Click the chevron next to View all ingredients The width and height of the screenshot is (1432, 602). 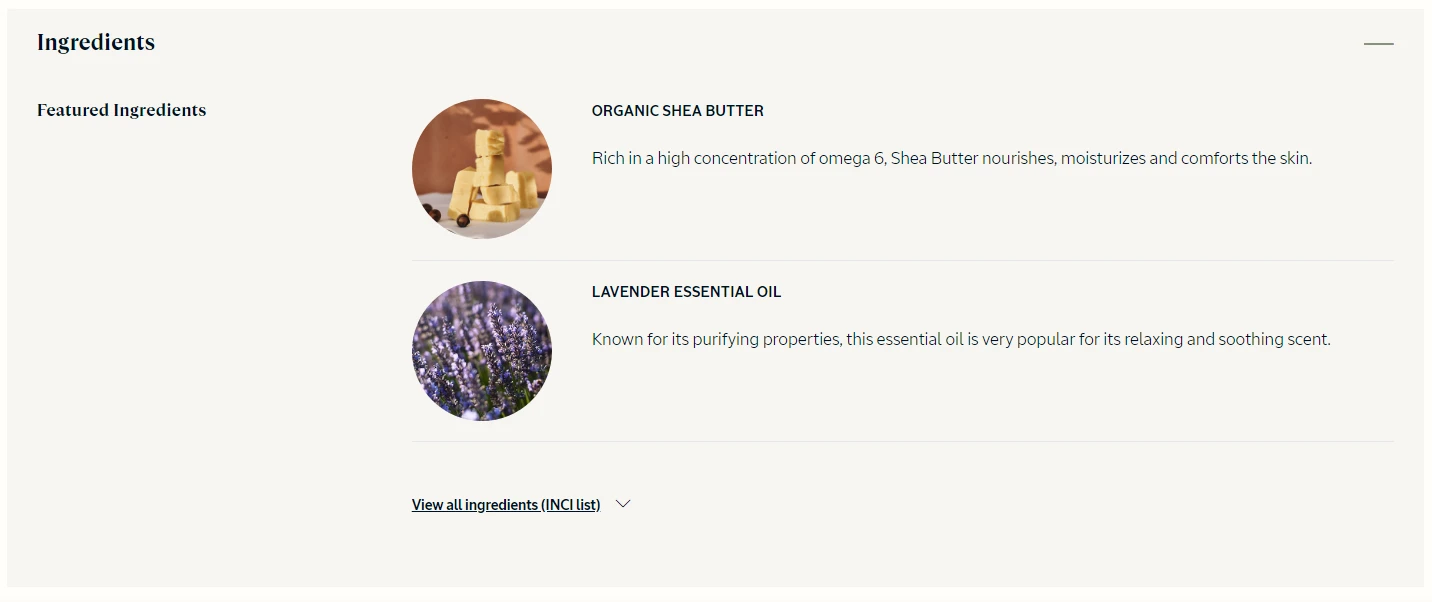(x=623, y=504)
